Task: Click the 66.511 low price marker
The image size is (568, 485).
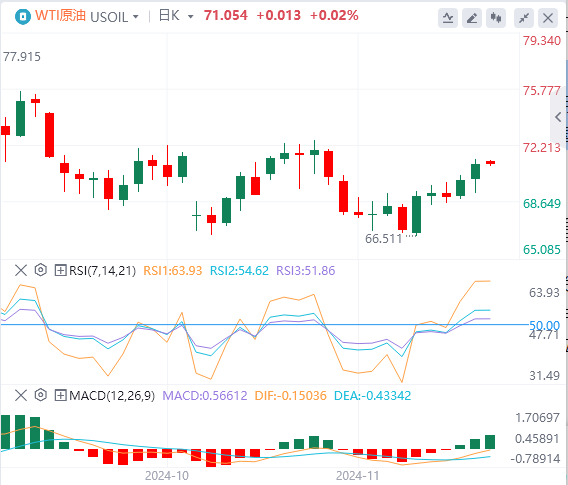Action: (384, 239)
